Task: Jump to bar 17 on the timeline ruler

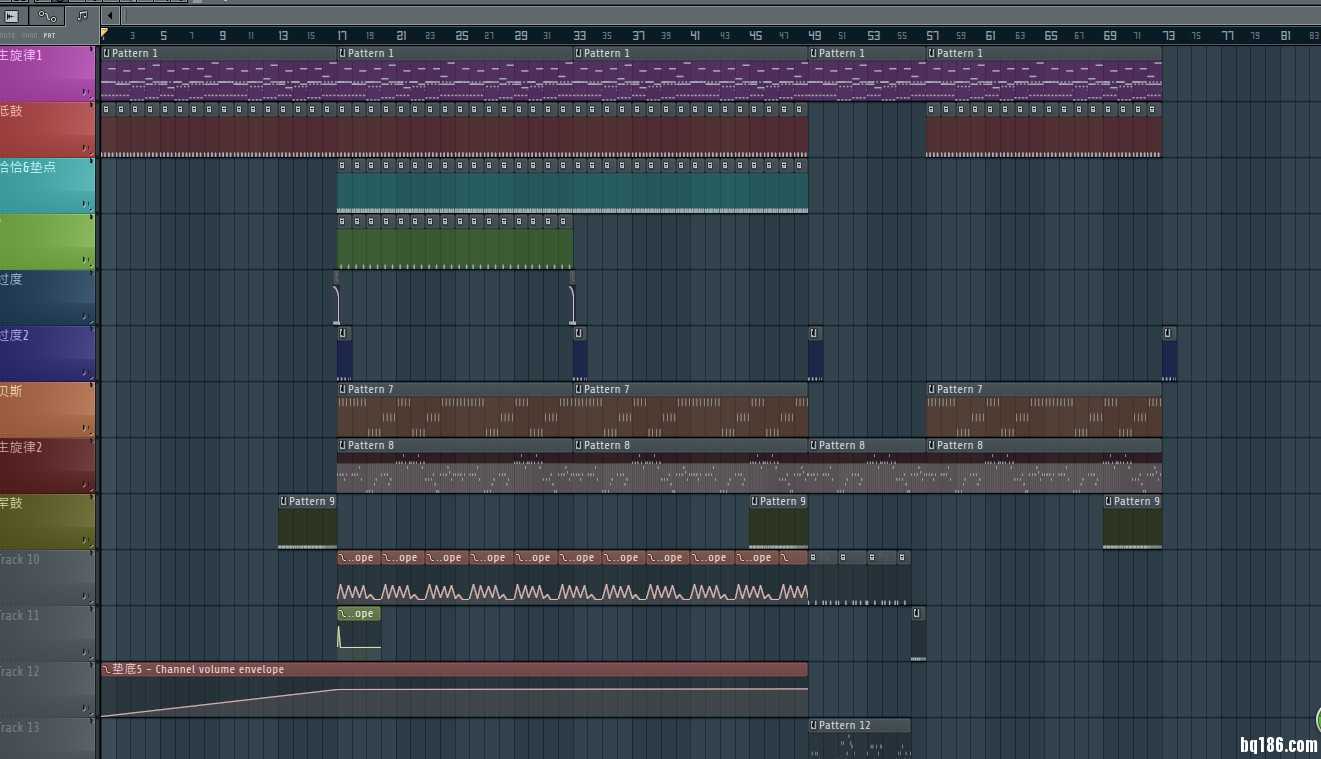Action: (341, 35)
